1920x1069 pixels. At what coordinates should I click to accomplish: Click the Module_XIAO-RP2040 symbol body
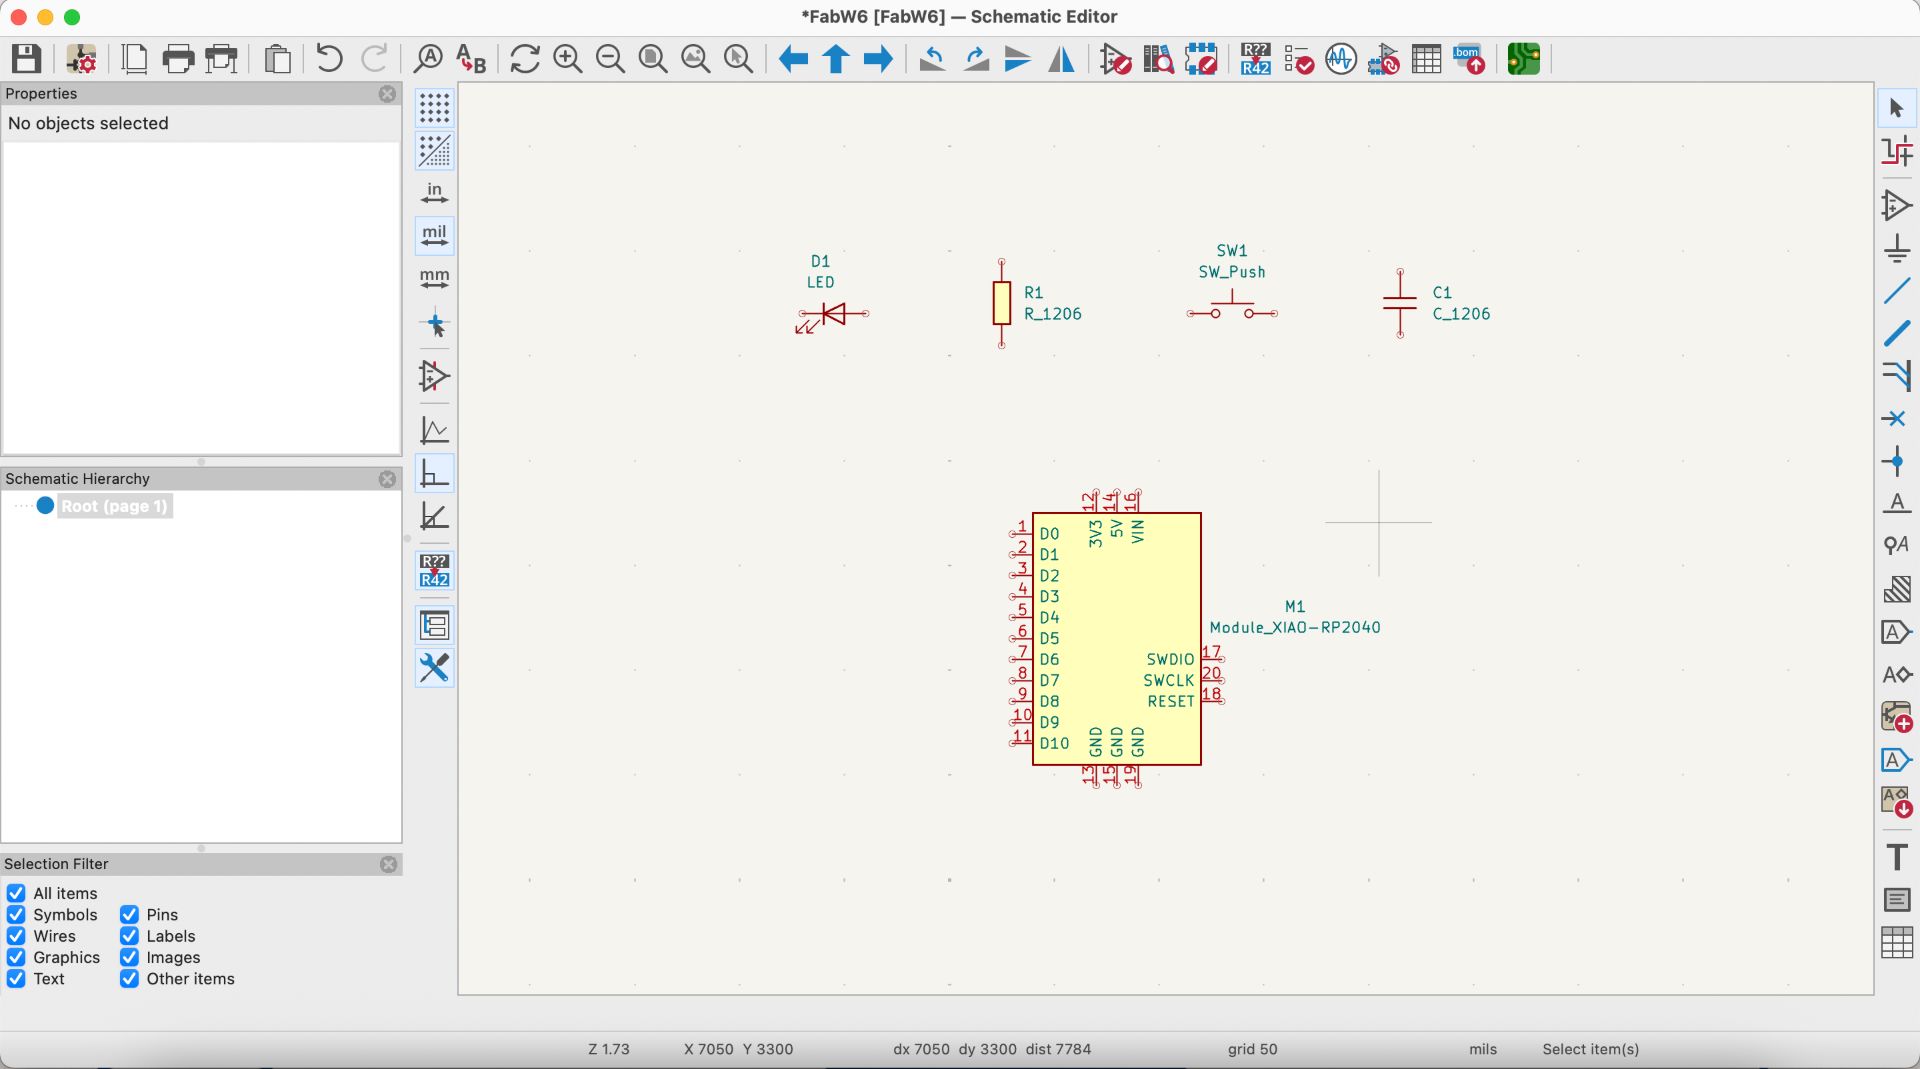tap(1116, 639)
